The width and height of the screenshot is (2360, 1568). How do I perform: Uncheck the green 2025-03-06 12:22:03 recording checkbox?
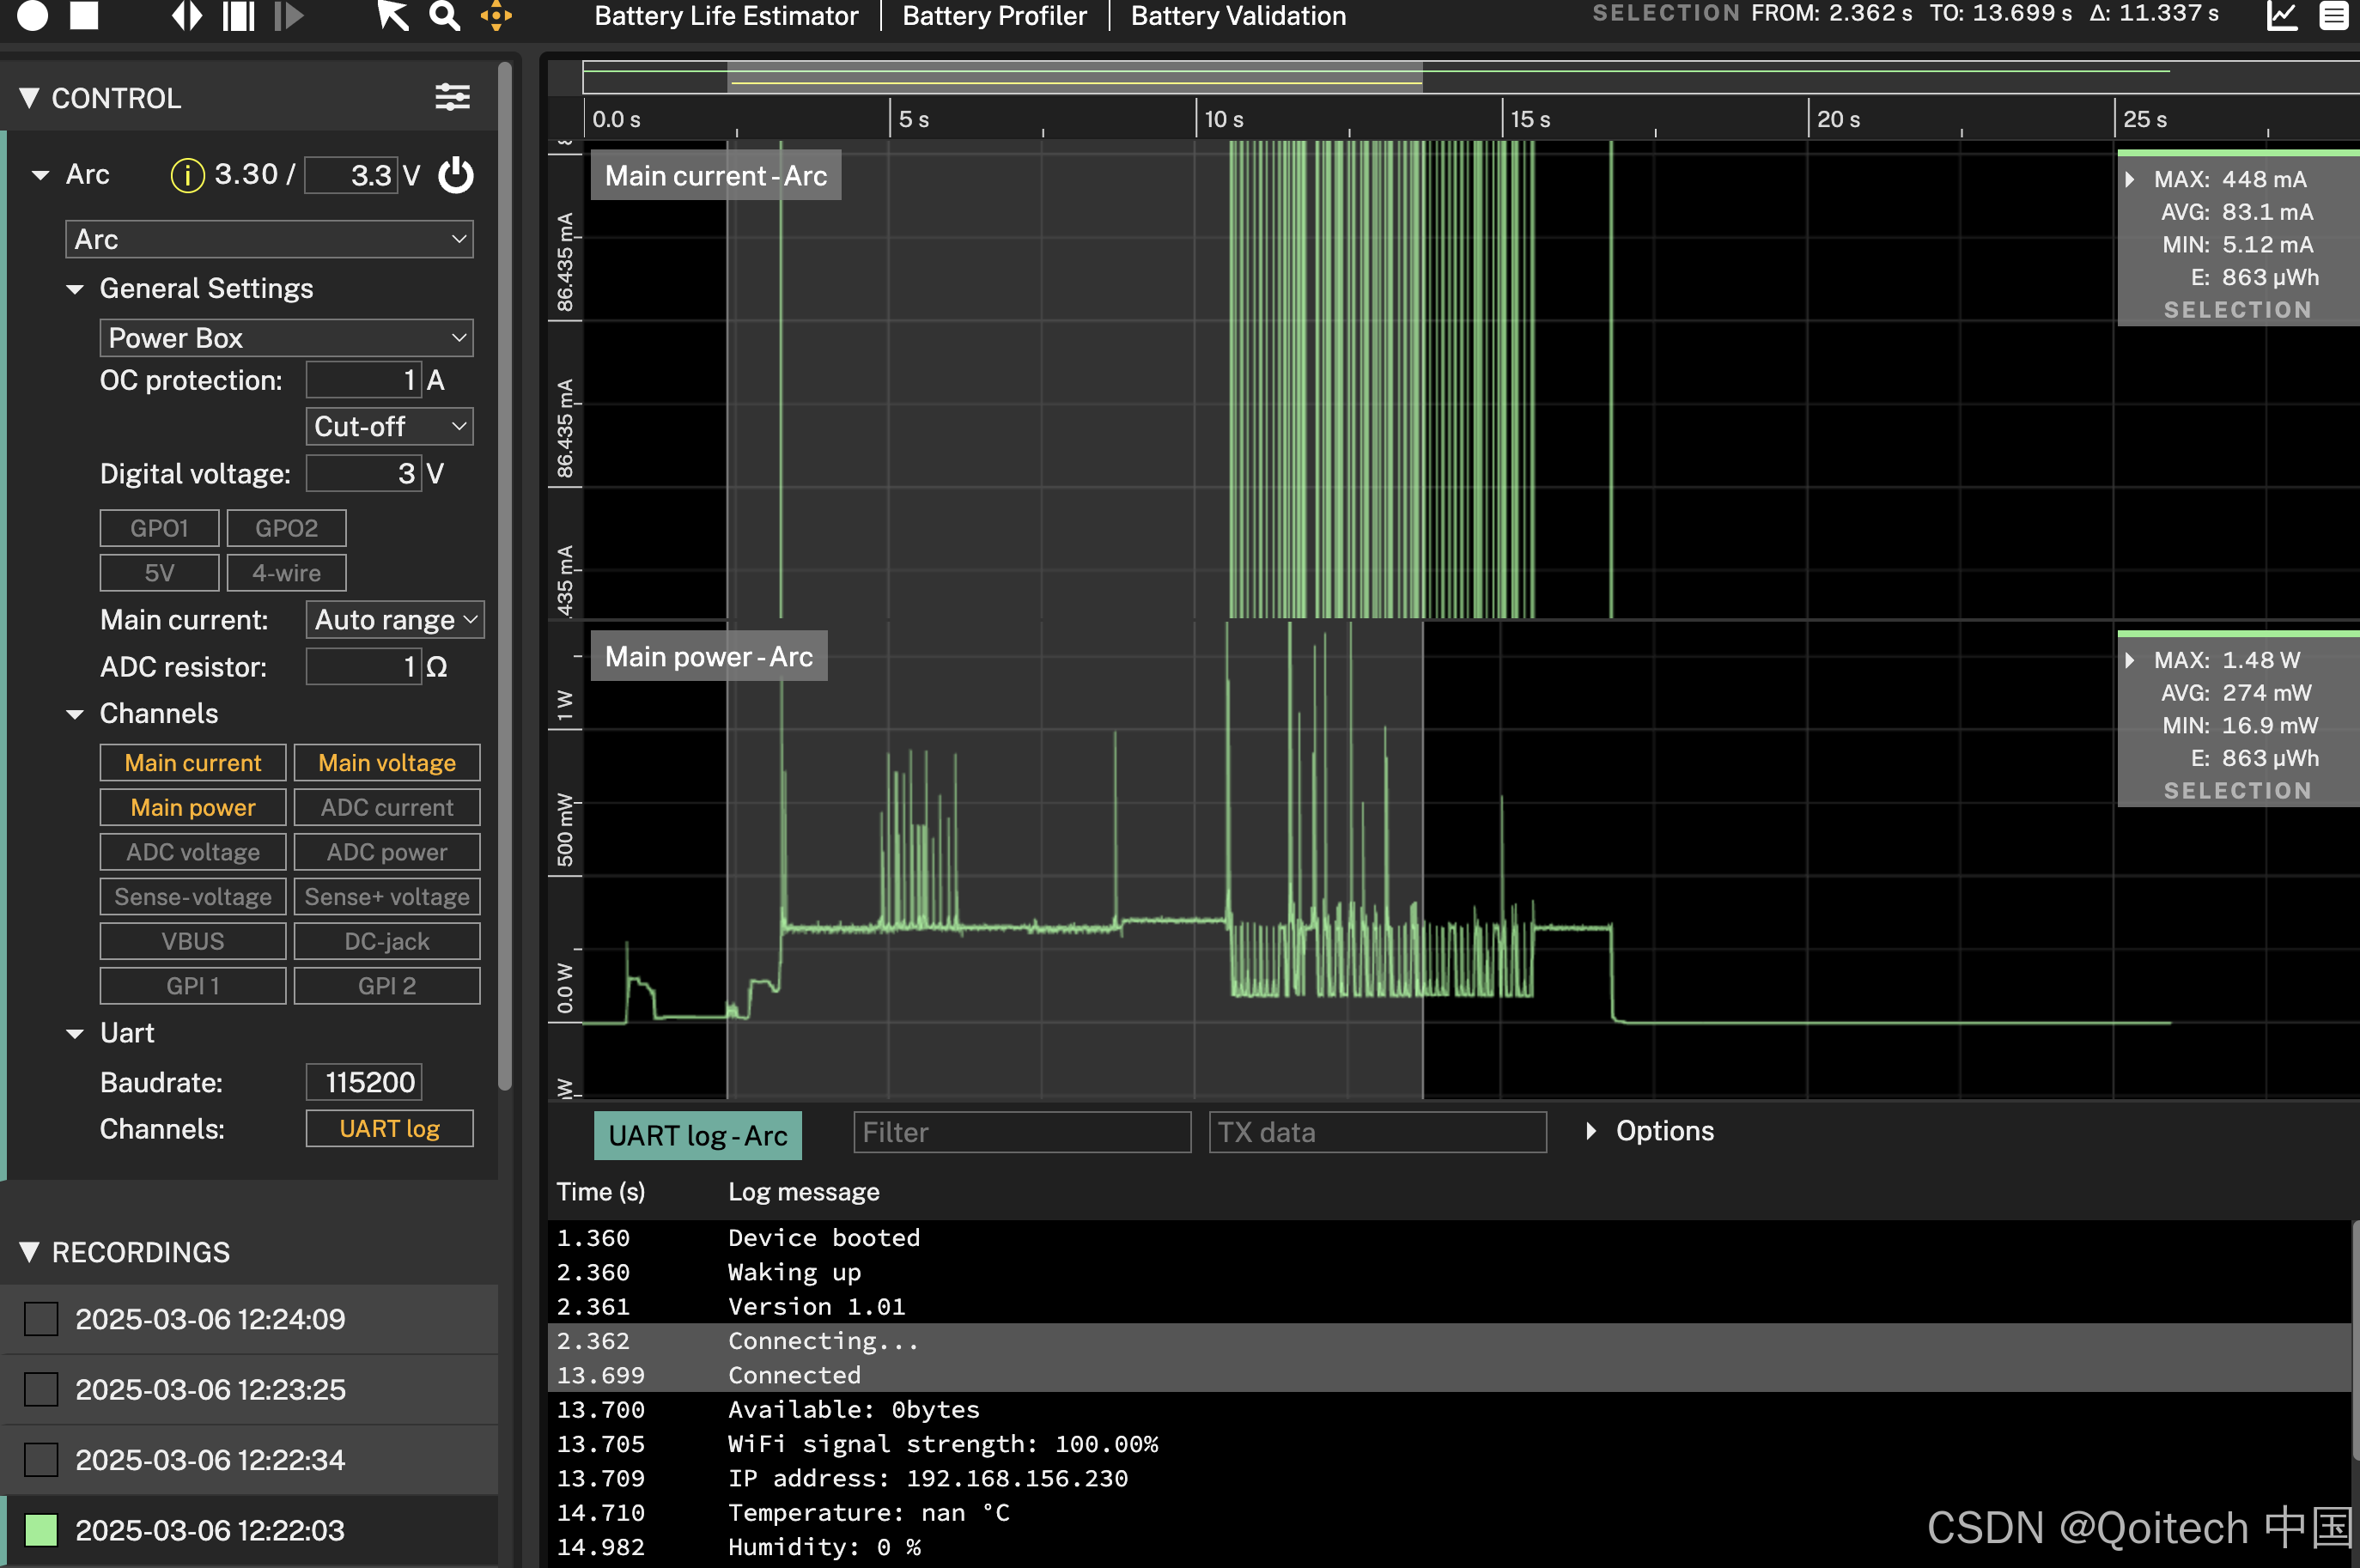[41, 1530]
